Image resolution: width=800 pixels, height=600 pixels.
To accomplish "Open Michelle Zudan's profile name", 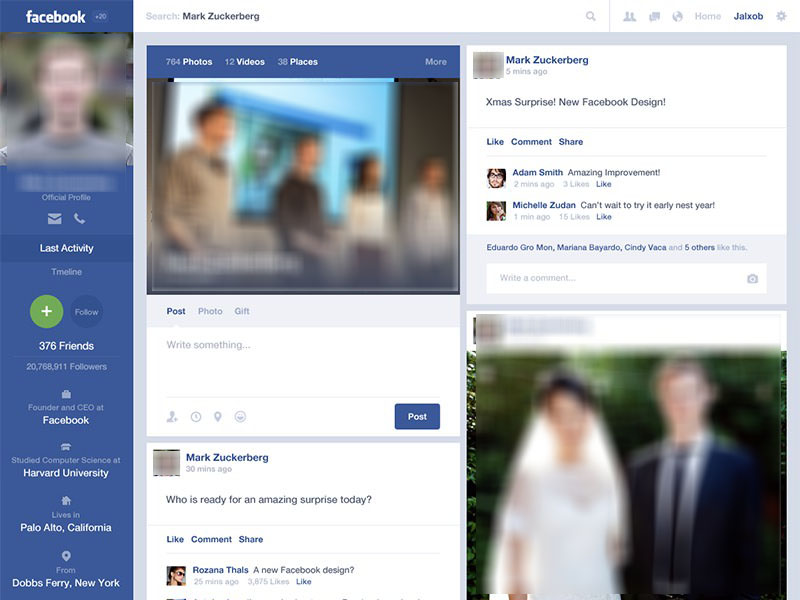I will coord(544,205).
